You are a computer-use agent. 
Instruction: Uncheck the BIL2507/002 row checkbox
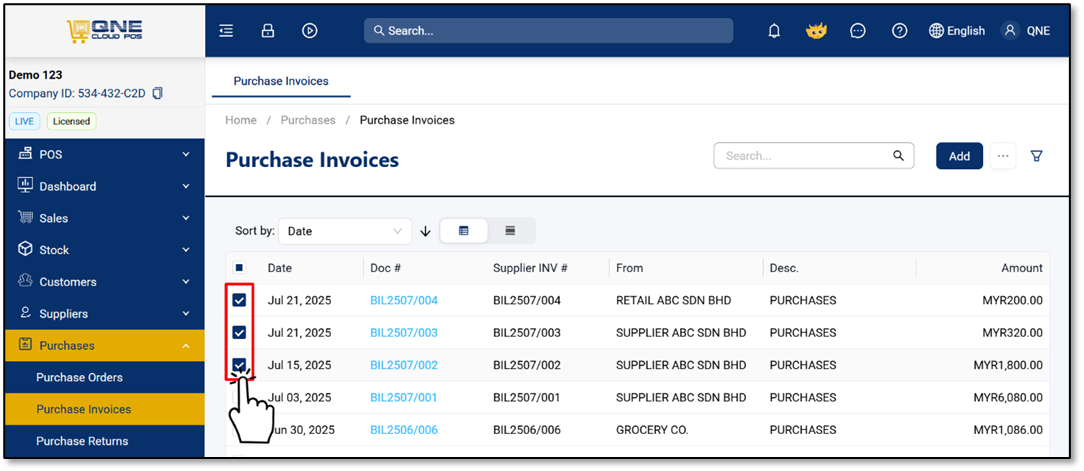[239, 364]
